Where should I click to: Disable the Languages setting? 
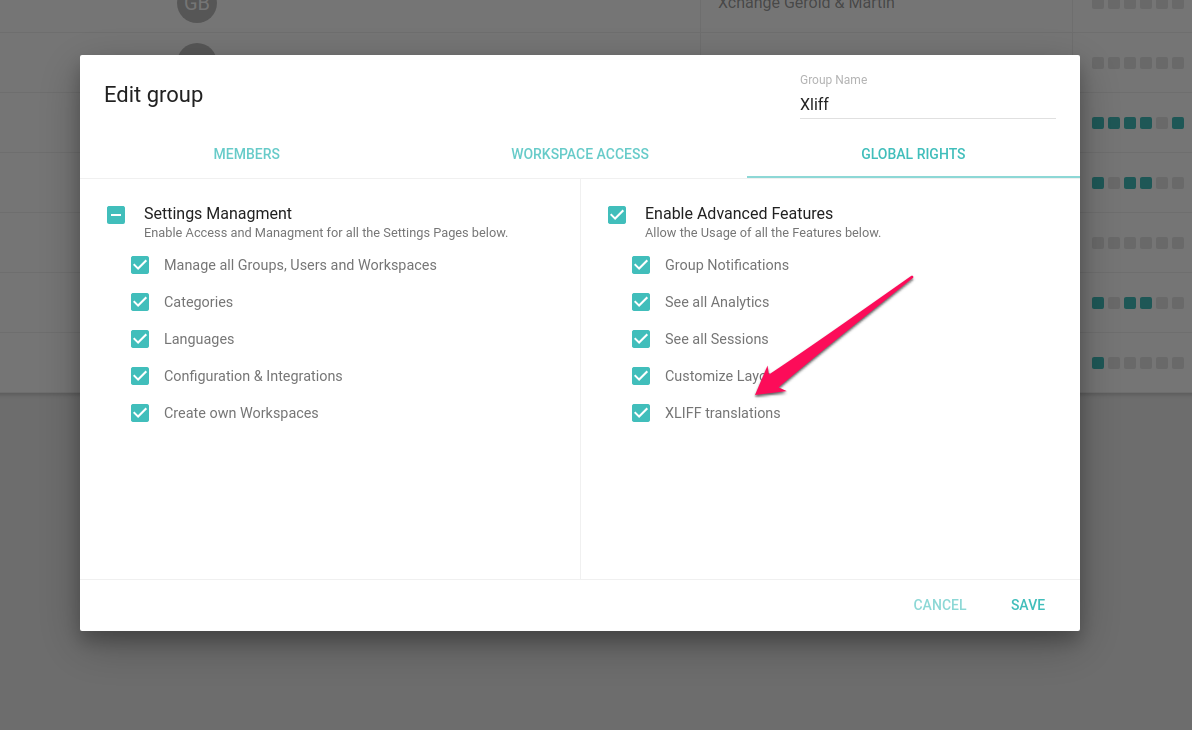coord(140,339)
